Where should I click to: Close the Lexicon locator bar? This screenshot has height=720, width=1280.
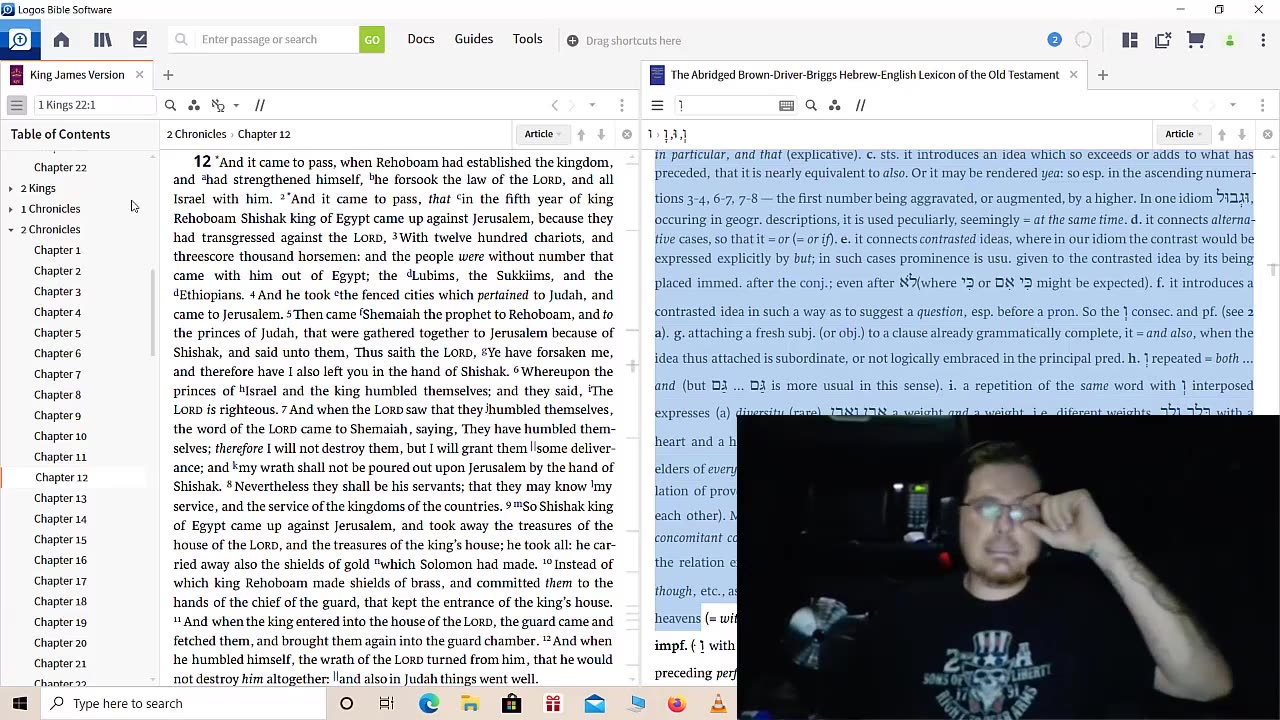coord(1268,134)
